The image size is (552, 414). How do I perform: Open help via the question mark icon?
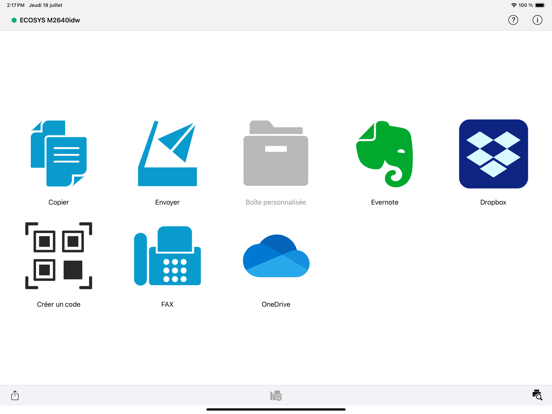pyautogui.click(x=513, y=20)
